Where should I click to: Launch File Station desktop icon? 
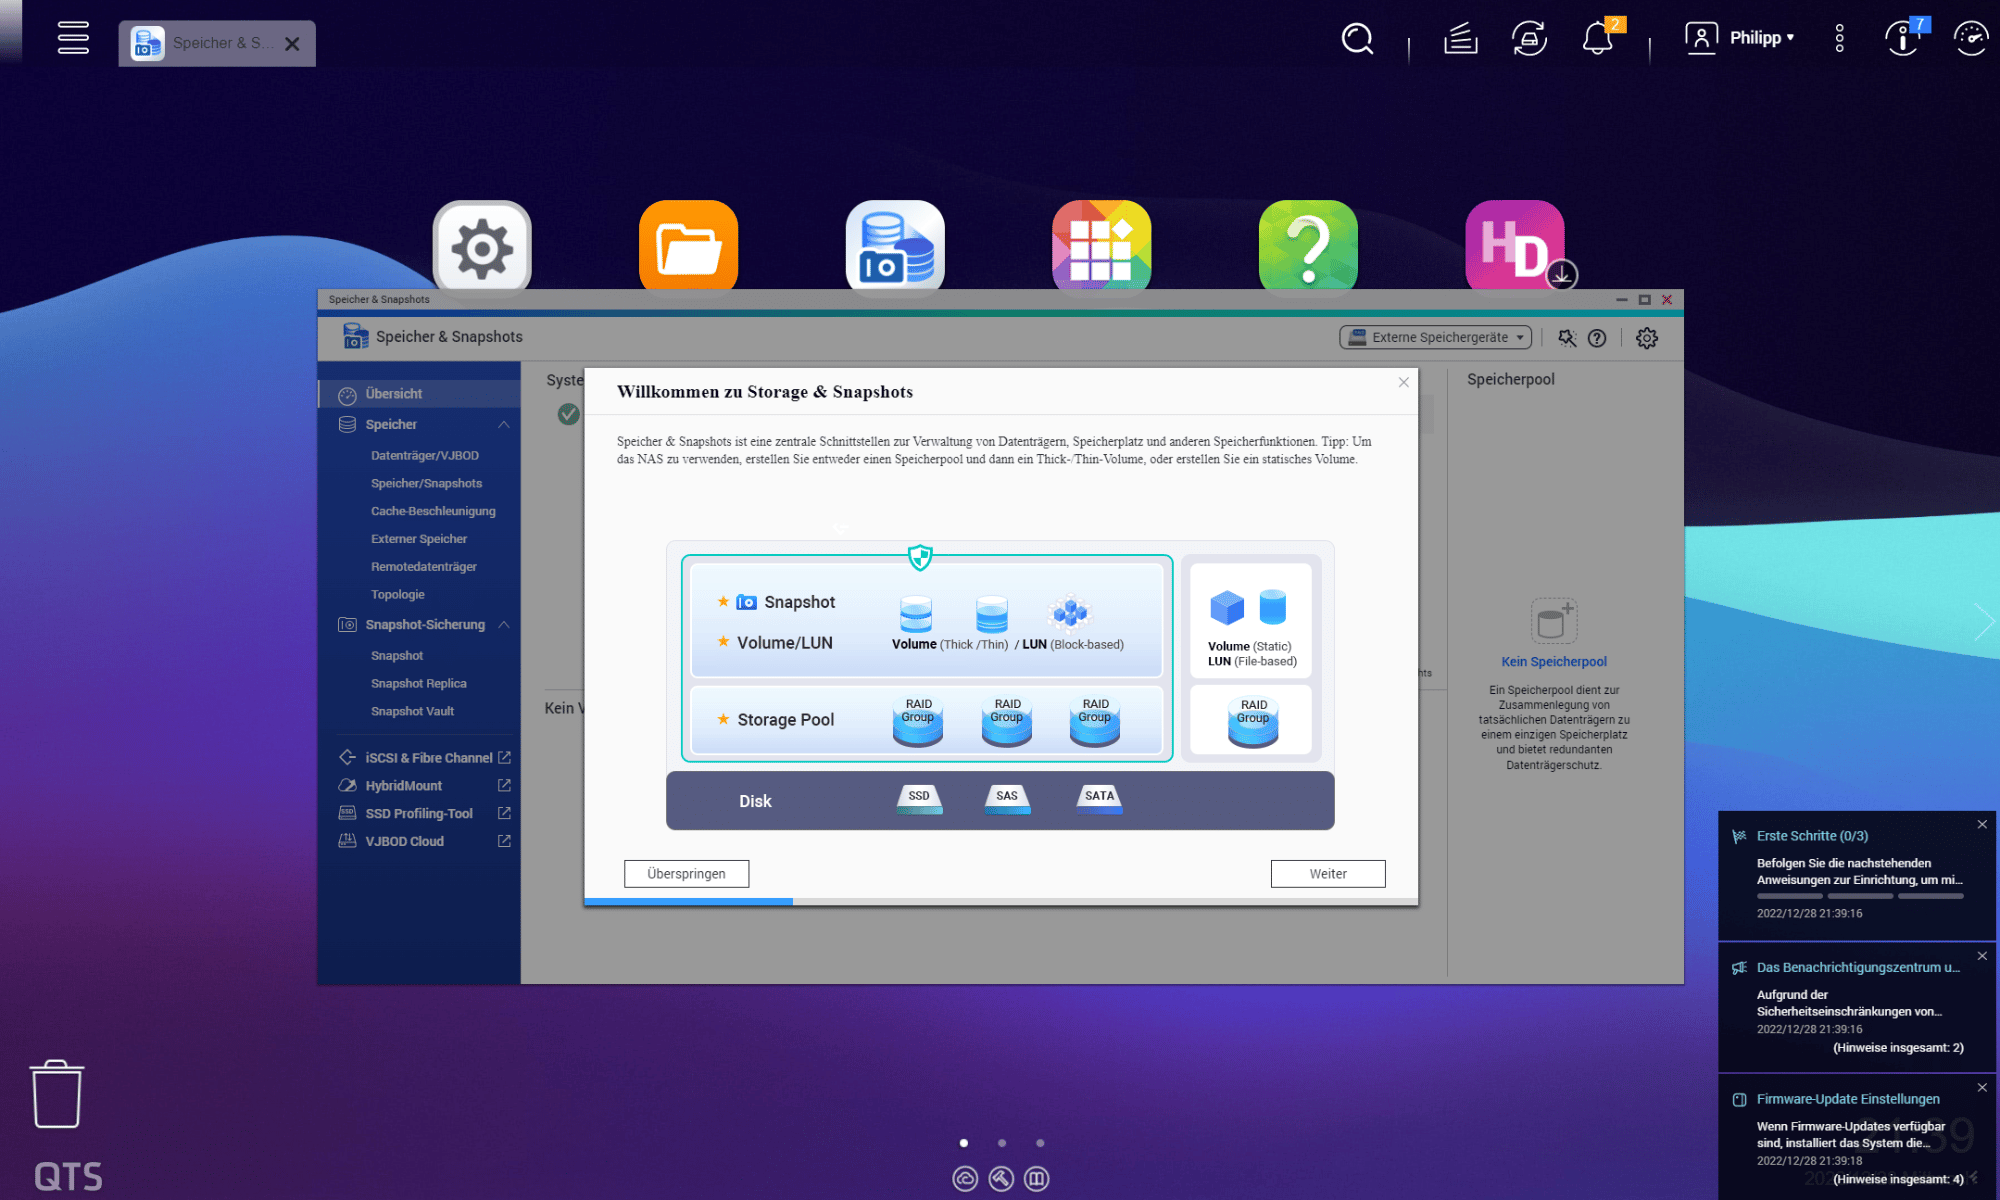(x=688, y=248)
